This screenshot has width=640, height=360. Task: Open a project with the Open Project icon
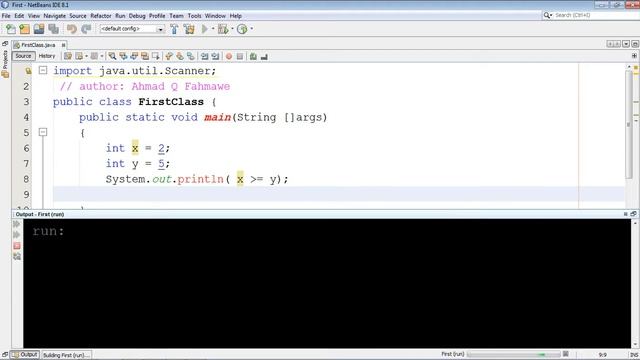pyautogui.click(x=39, y=29)
